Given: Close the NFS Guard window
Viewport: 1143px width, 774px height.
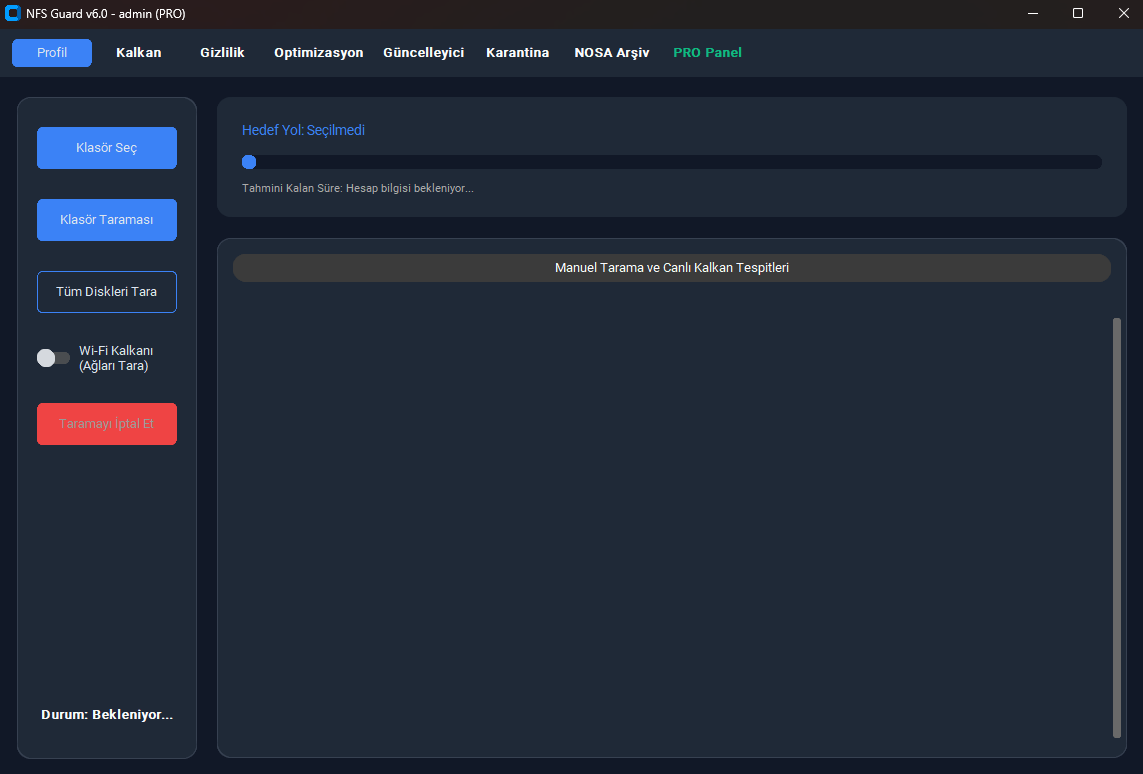Looking at the screenshot, I should pos(1123,13).
